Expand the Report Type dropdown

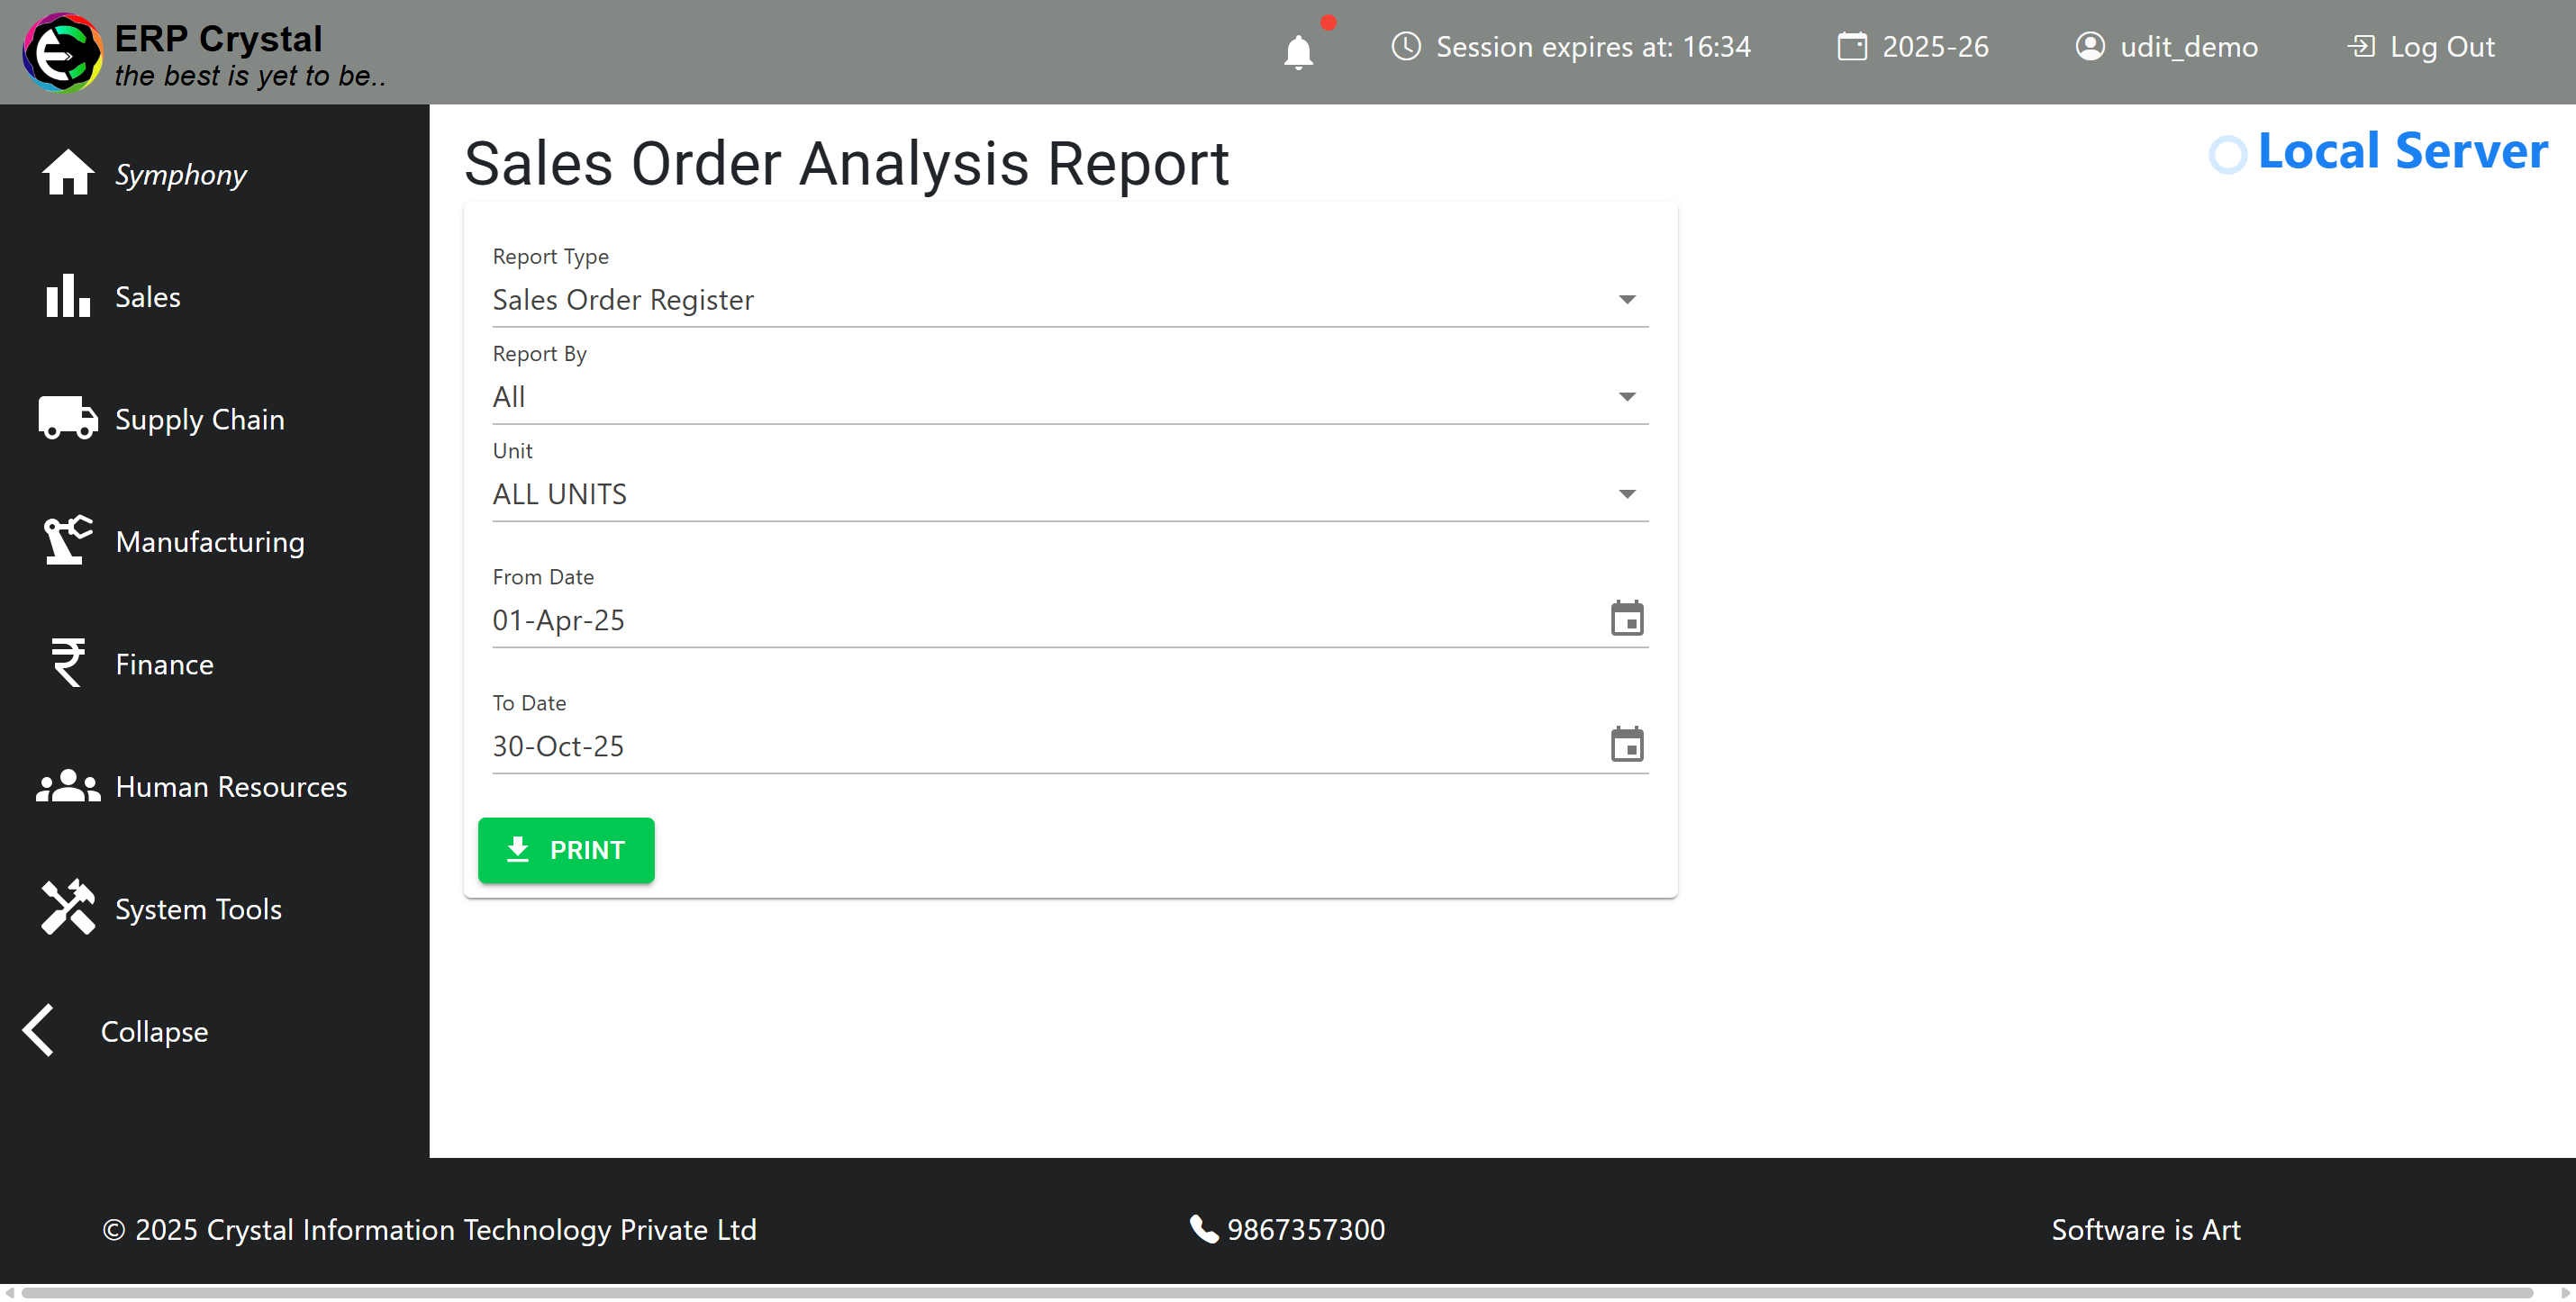pos(1626,300)
